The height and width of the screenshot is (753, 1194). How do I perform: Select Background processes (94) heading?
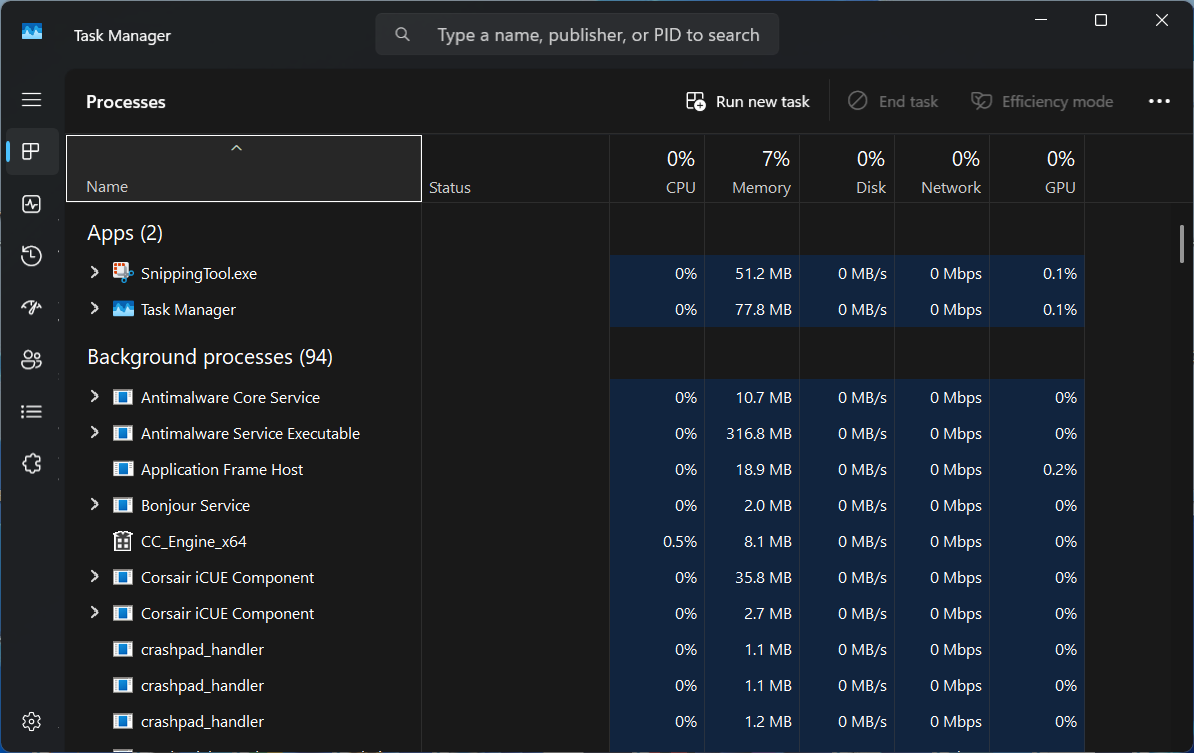[209, 357]
